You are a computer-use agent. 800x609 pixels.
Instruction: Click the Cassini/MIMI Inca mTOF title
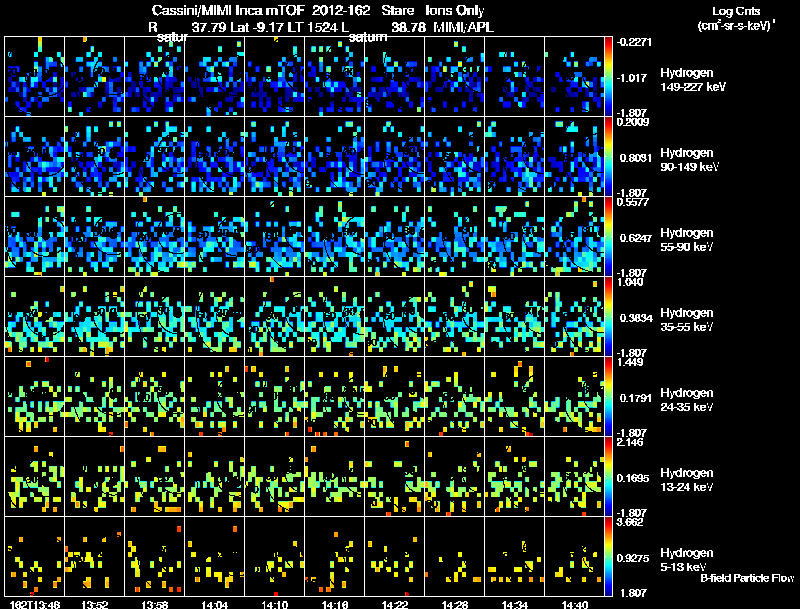point(228,11)
